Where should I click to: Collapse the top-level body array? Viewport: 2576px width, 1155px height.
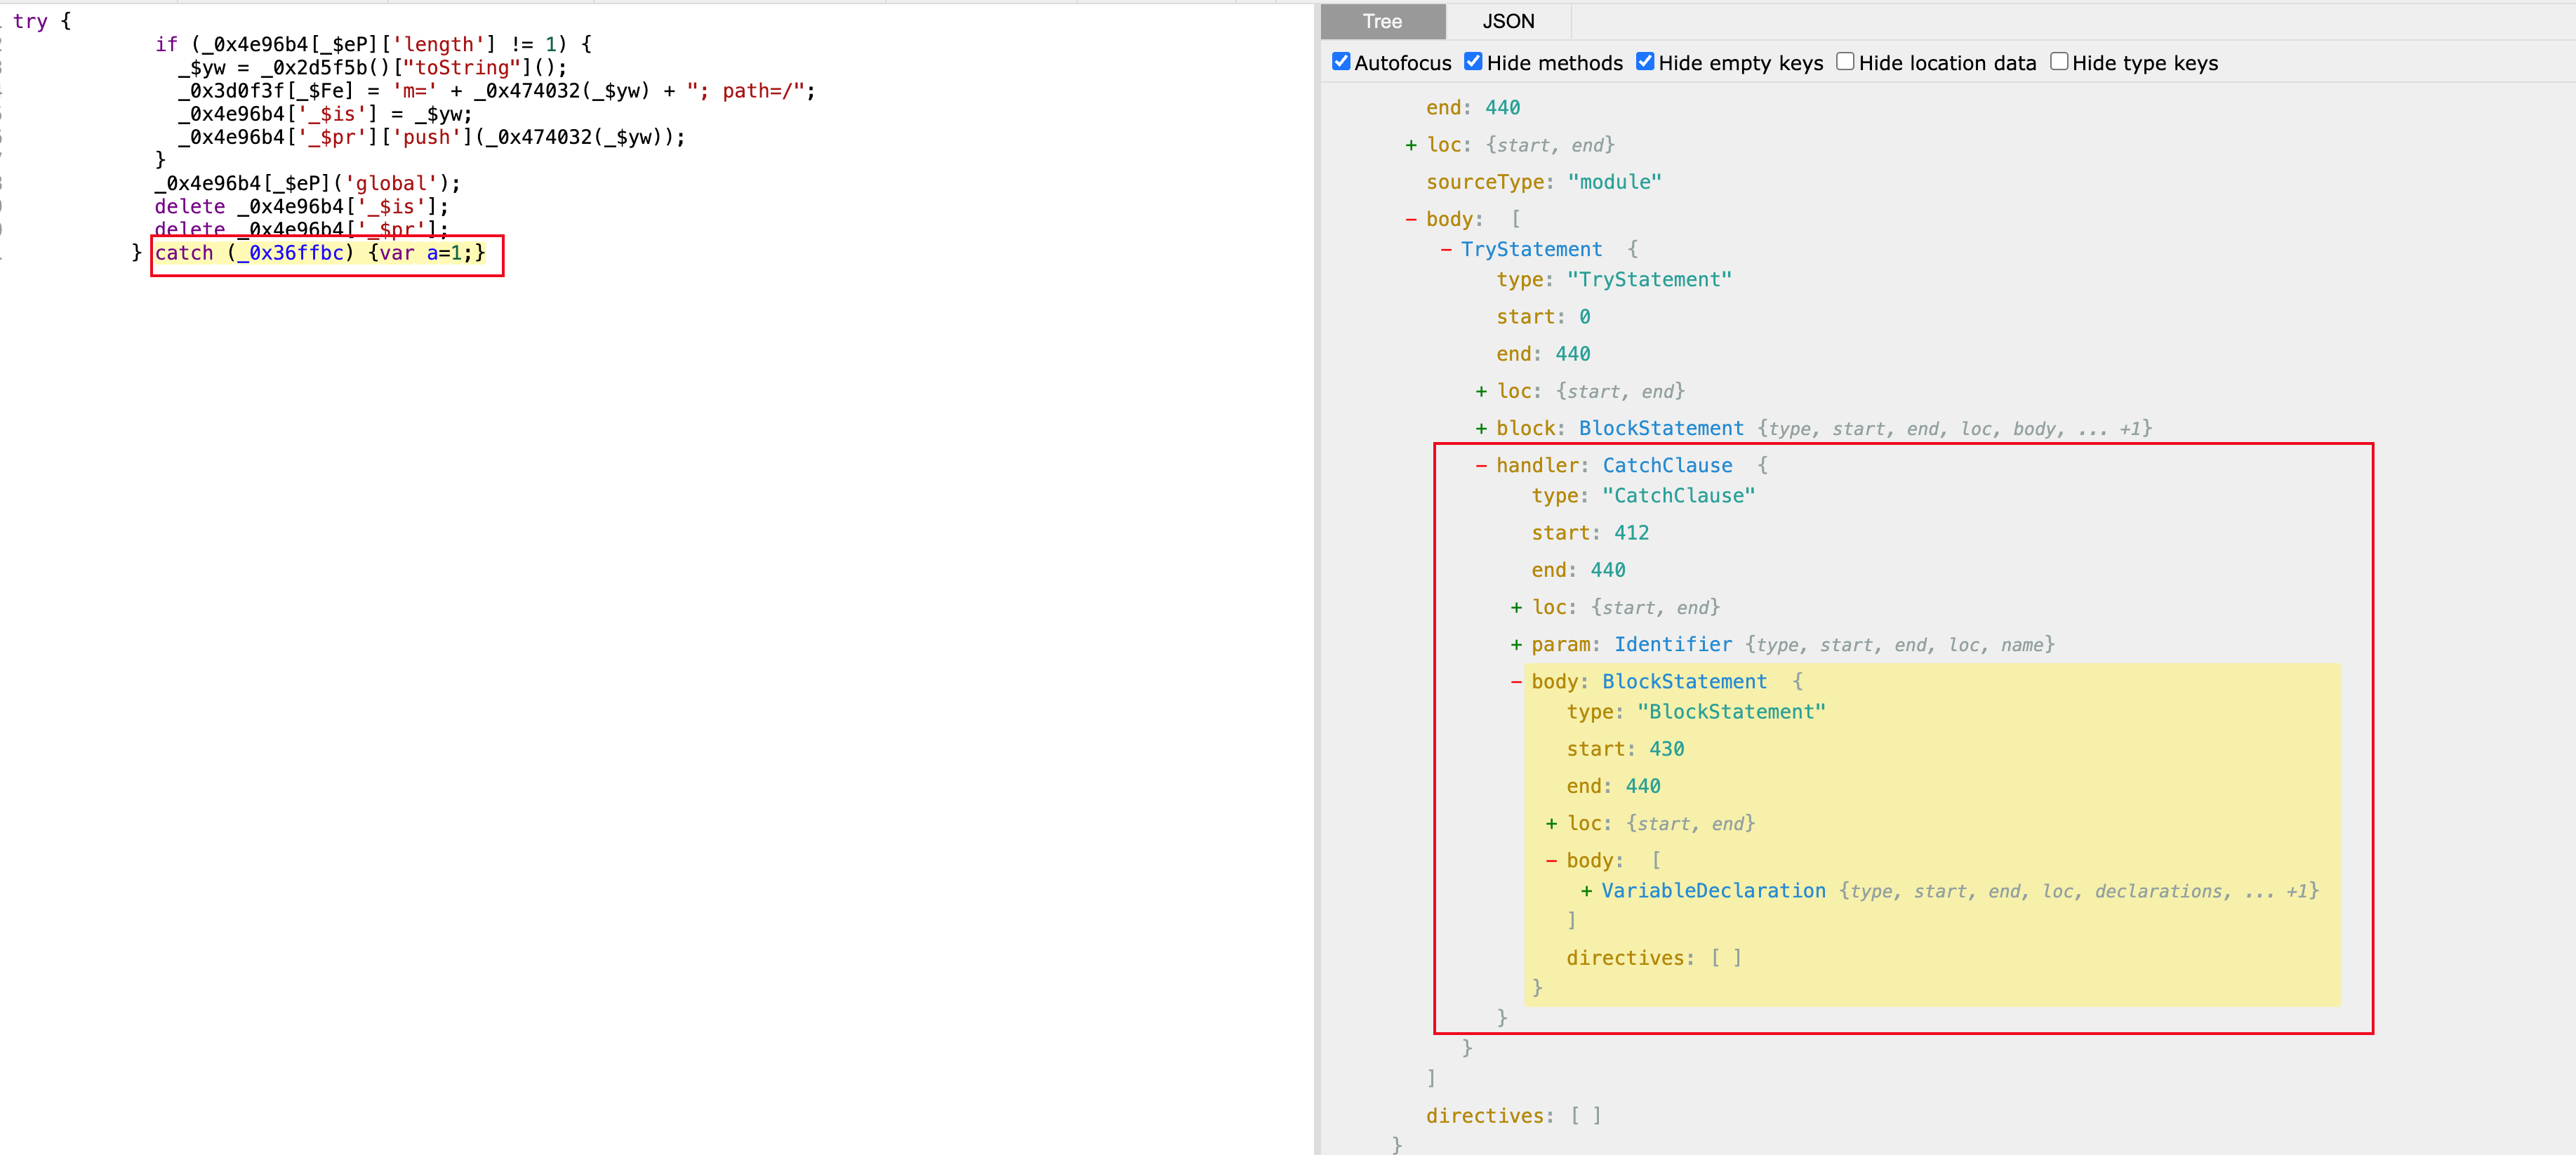(1411, 219)
